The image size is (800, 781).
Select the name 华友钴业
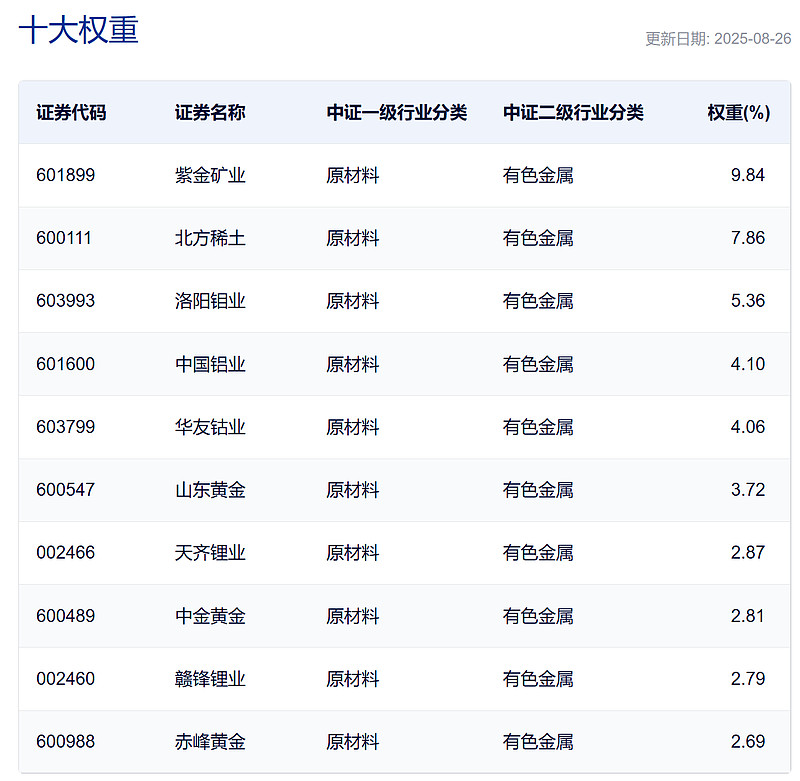click(210, 426)
